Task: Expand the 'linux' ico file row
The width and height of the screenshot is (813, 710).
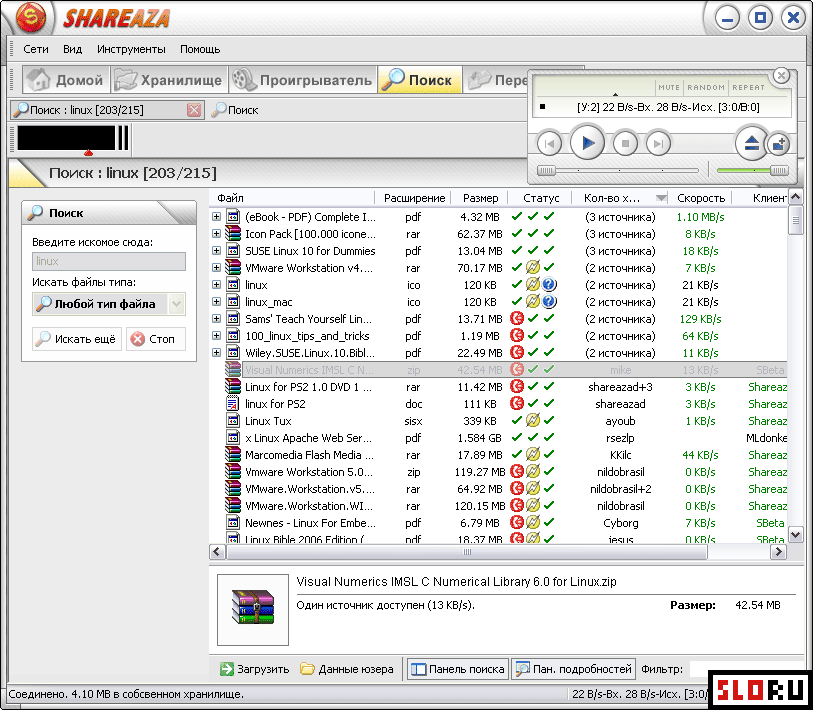Action: click(x=216, y=285)
